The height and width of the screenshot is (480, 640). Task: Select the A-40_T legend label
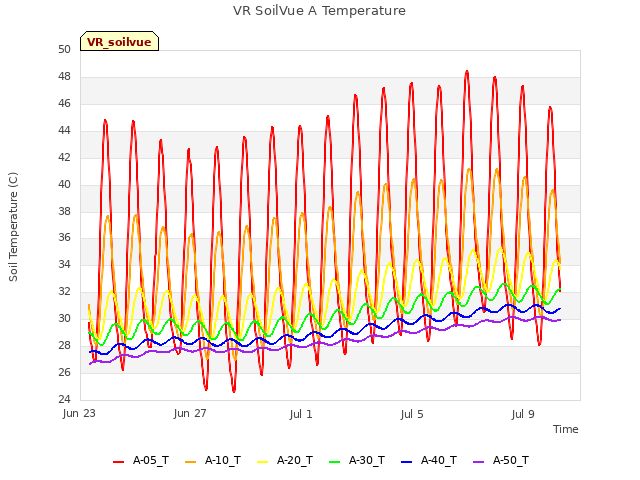(x=439, y=461)
